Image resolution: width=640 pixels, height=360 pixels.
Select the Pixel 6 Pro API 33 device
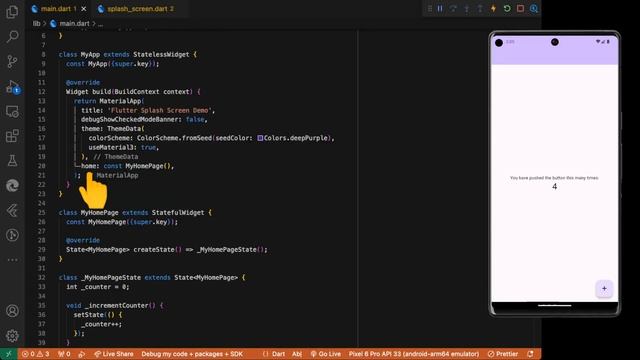click(x=413, y=354)
